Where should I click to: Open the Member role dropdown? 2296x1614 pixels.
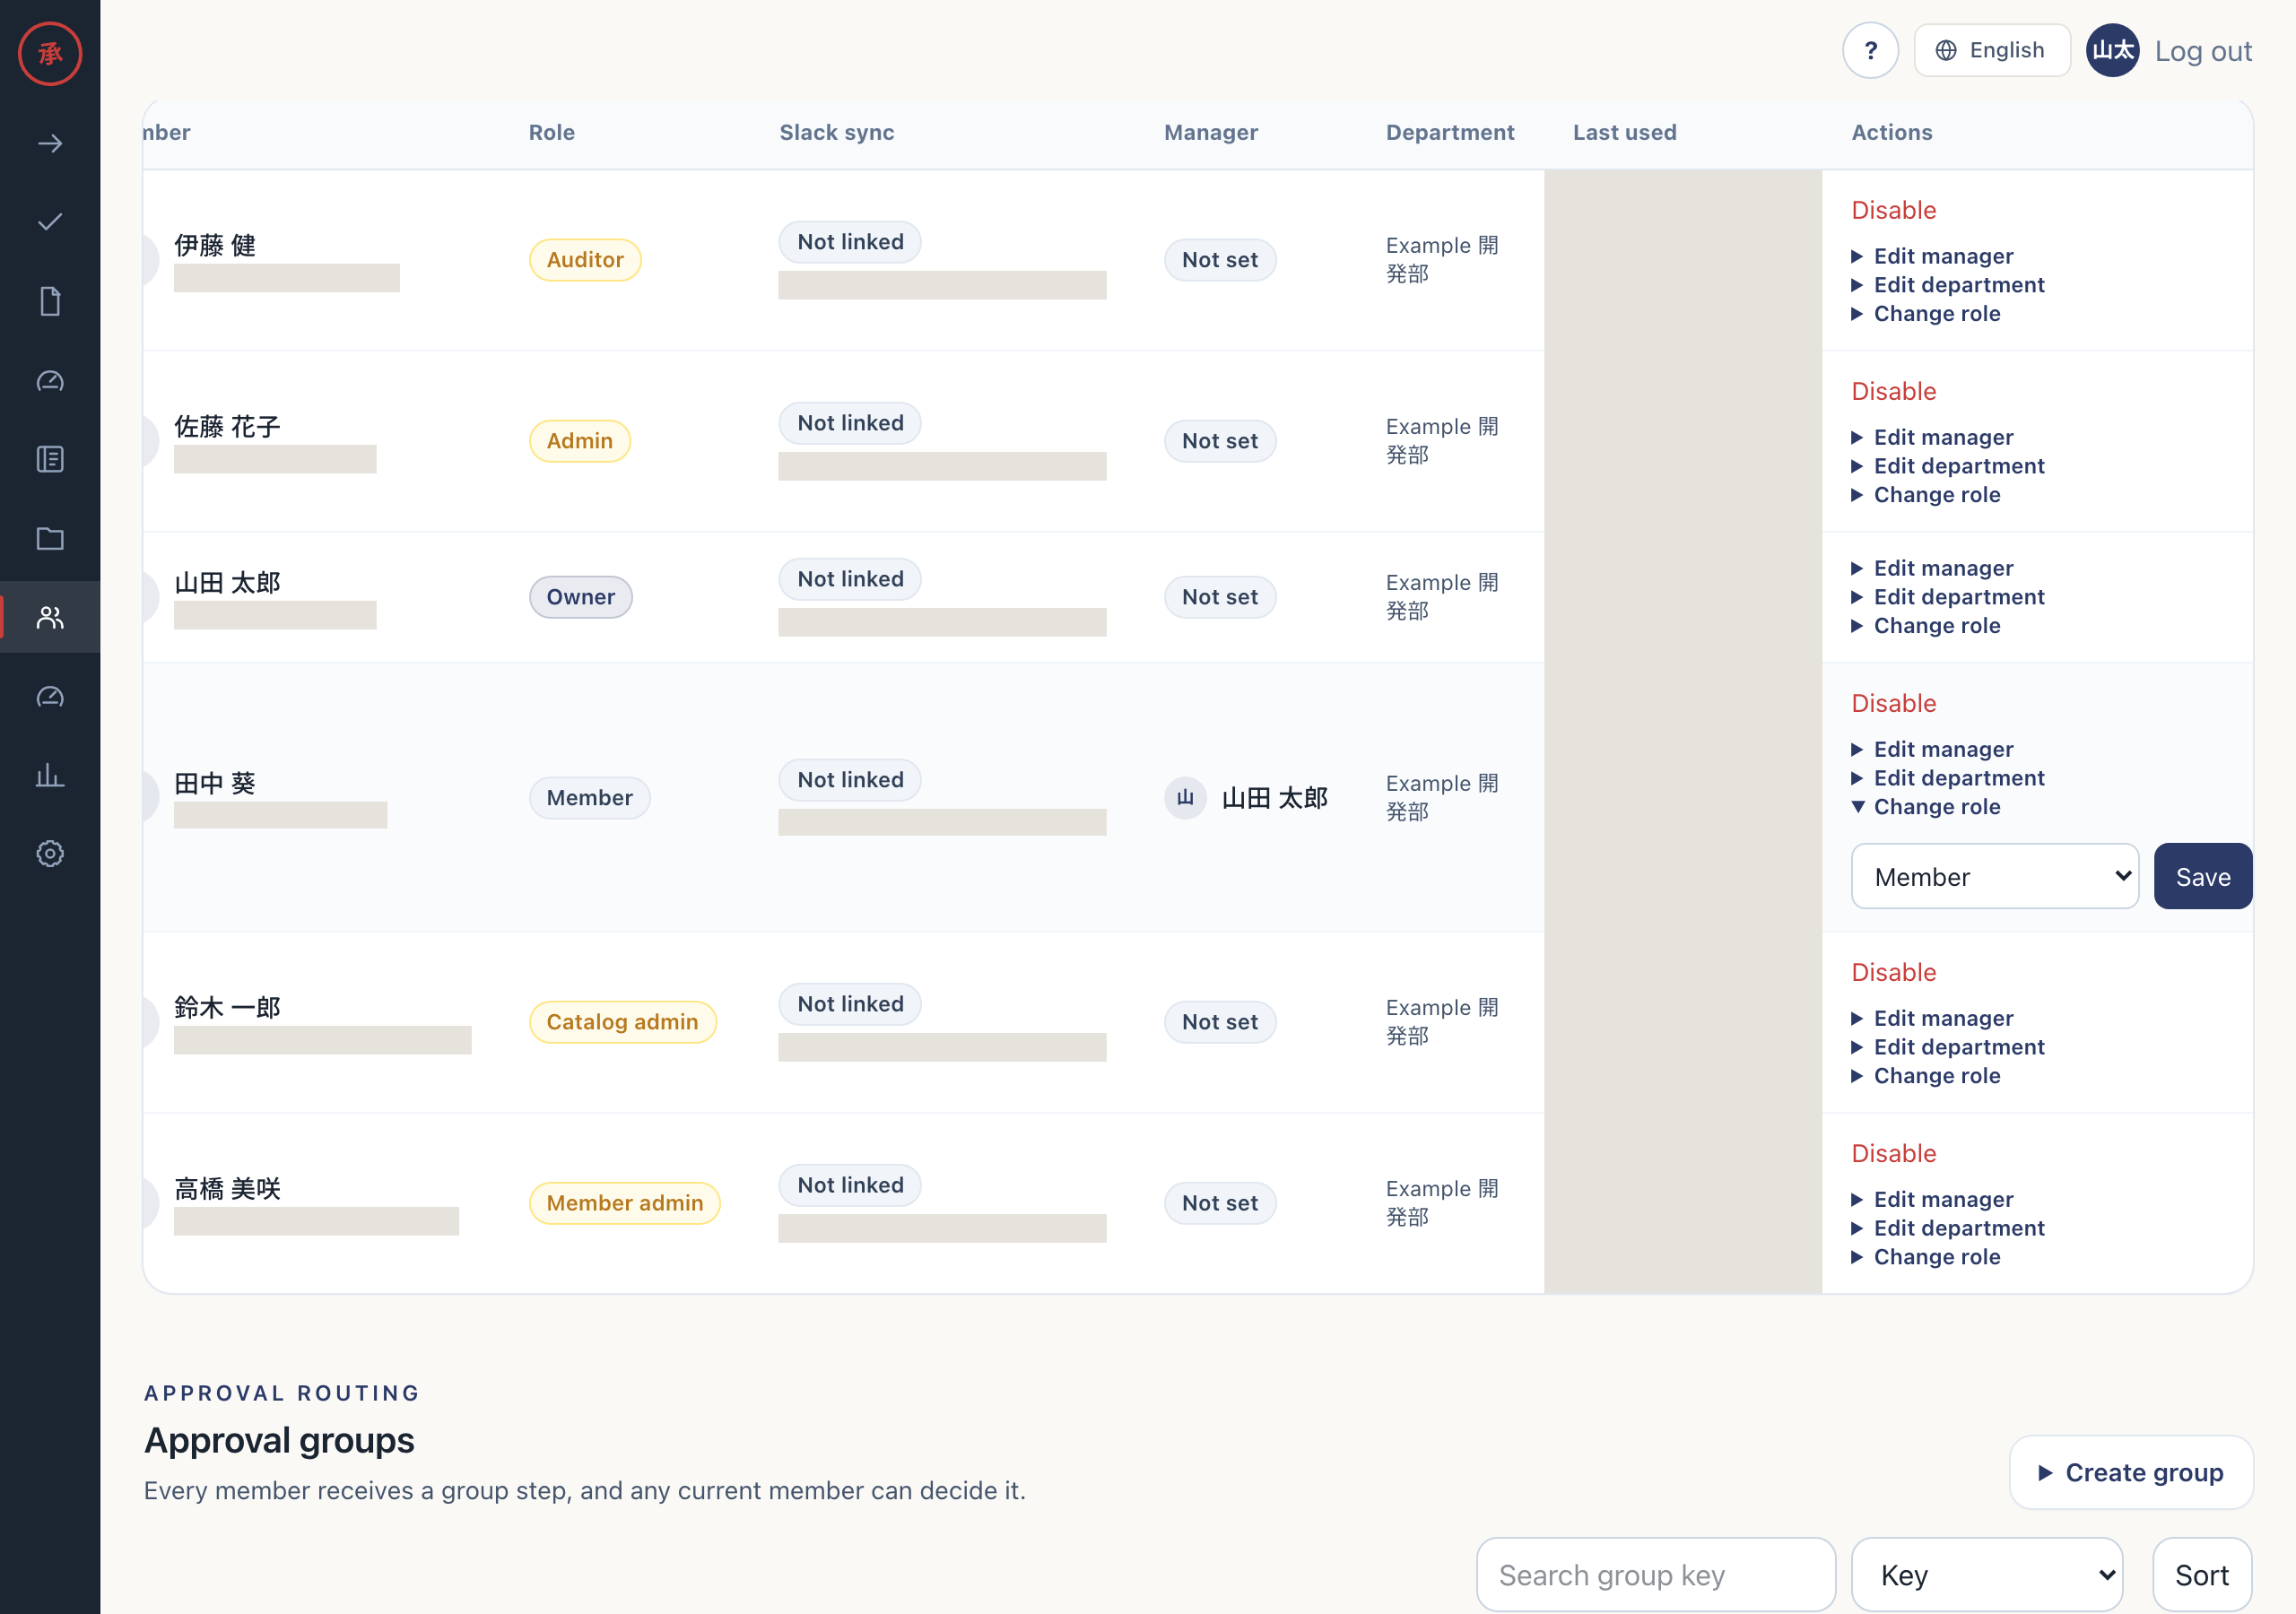click(x=1994, y=876)
